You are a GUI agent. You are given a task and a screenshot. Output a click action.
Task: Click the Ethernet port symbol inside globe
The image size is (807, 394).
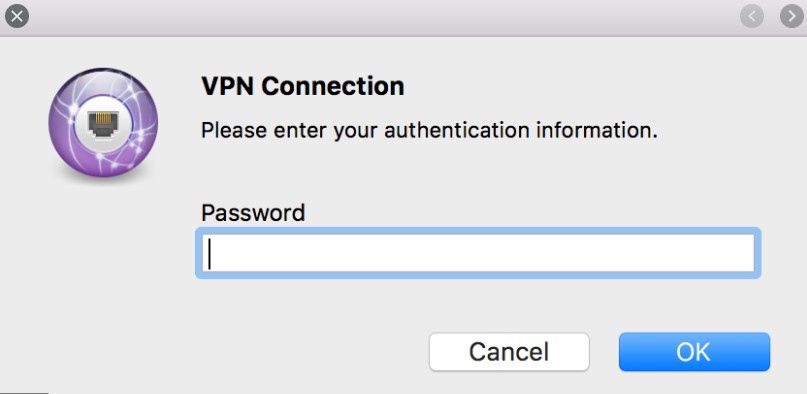click(103, 122)
